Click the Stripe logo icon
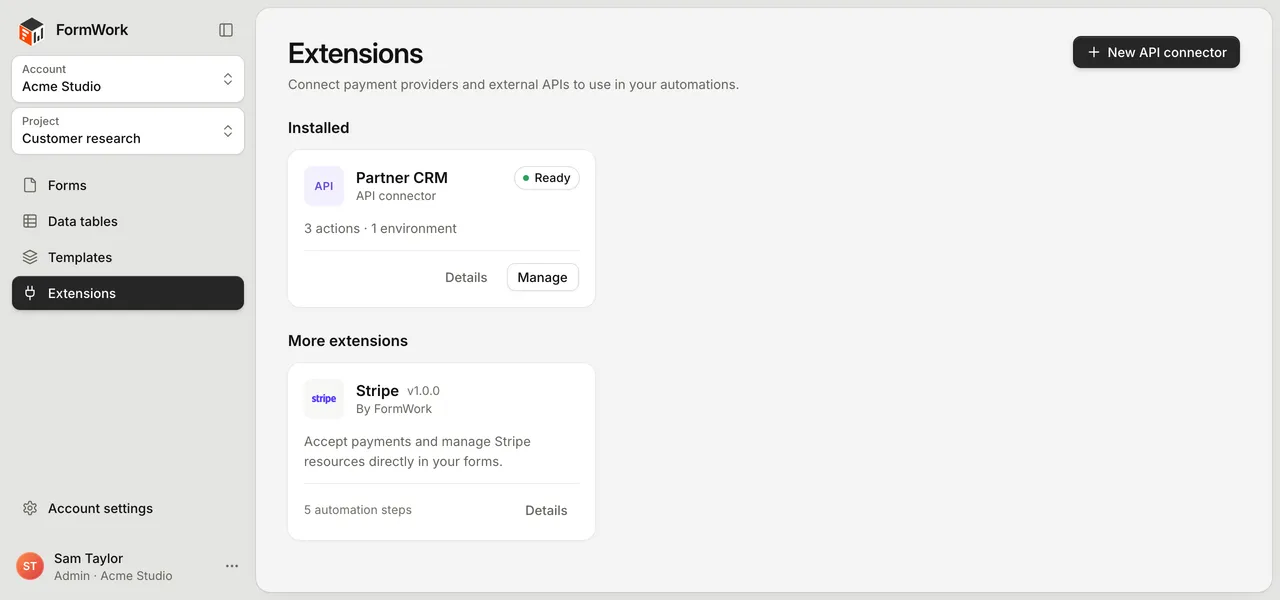This screenshot has width=1280, height=600. [x=324, y=399]
